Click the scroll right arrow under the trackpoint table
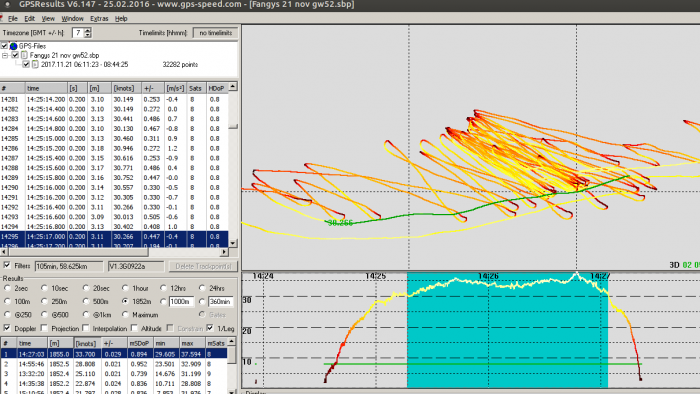 224,252
